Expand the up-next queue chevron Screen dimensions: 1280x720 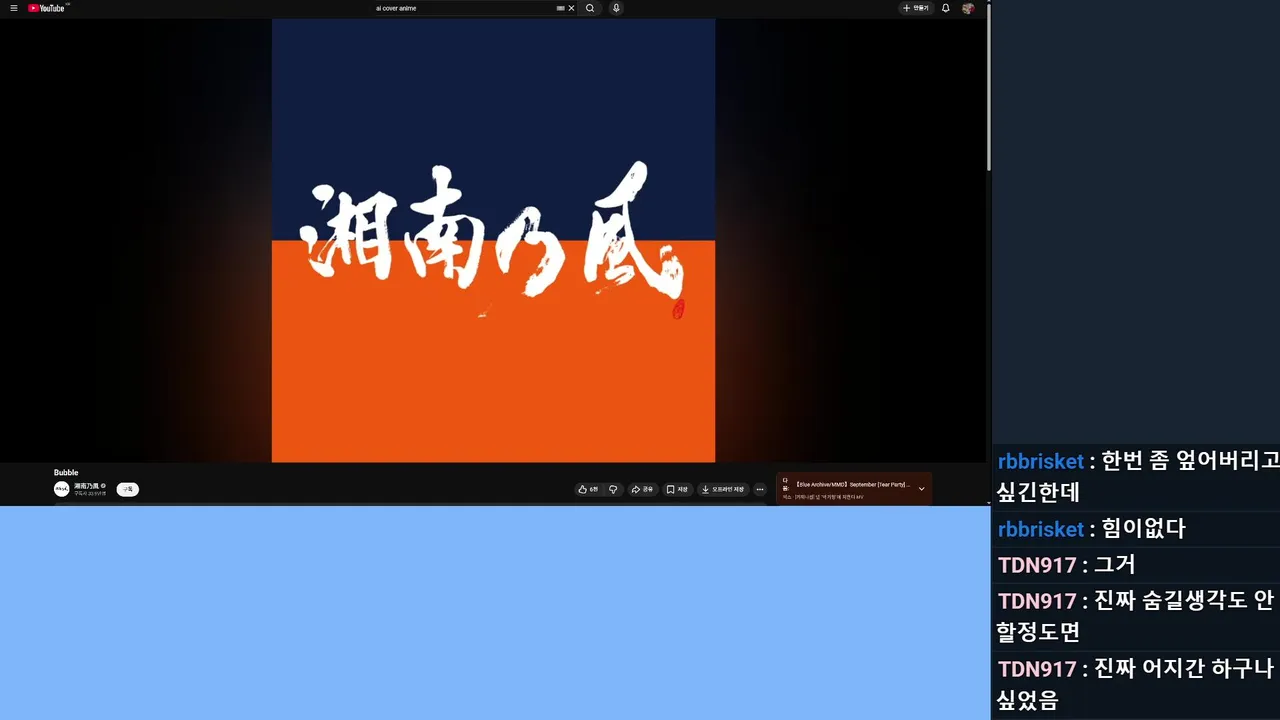(921, 489)
